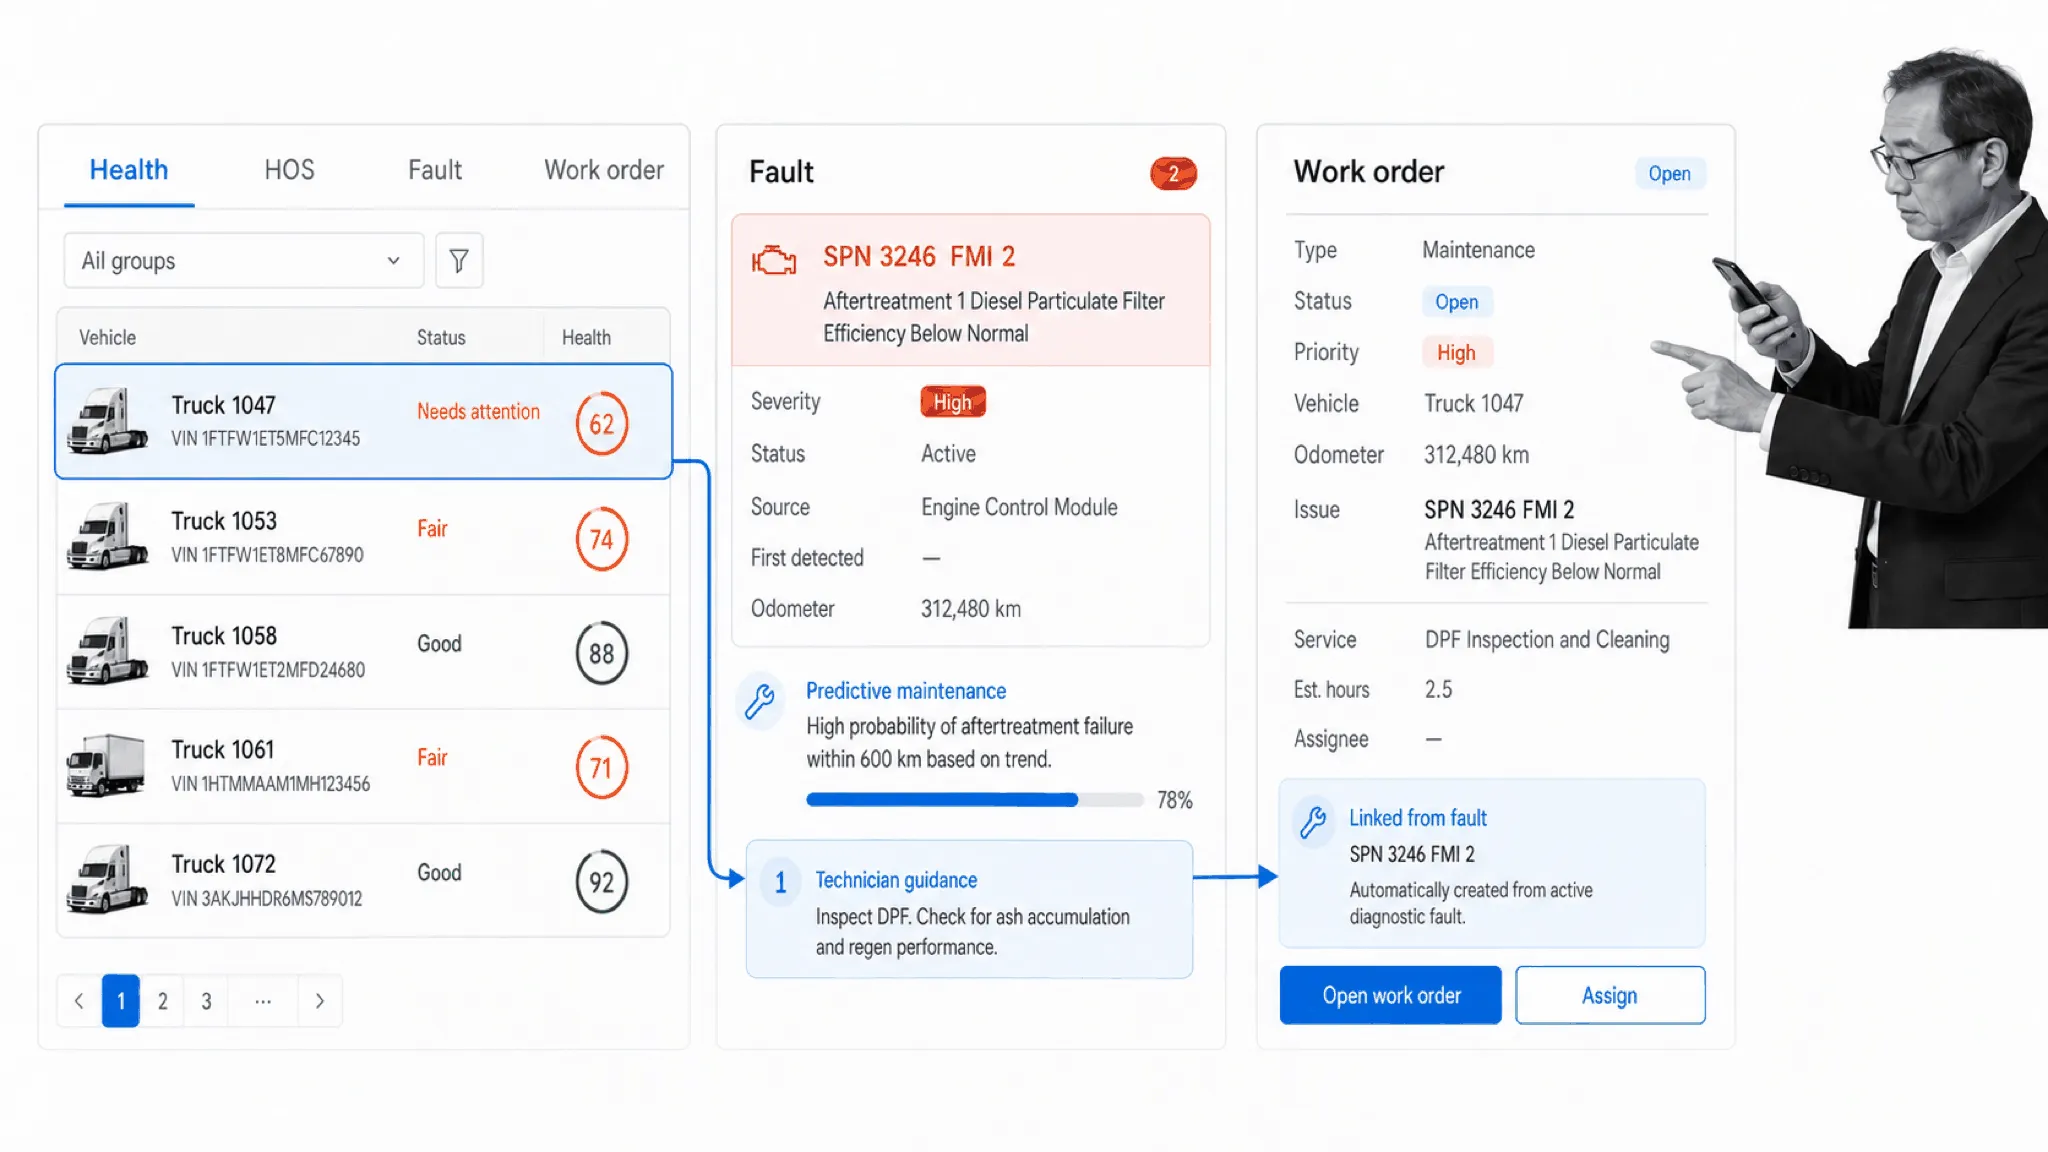This screenshot has width=2048, height=1152.
Task: Click the Maintenance type value
Action: point(1478,250)
